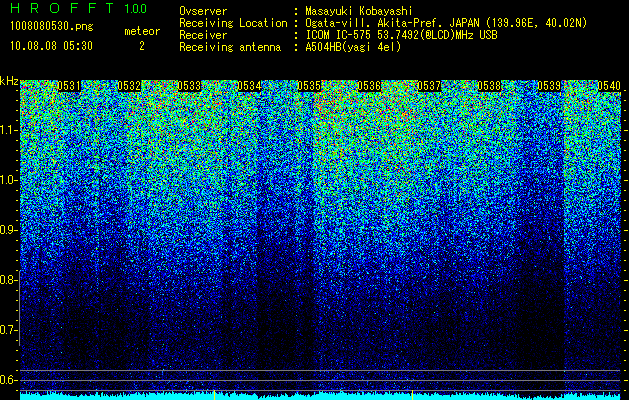Click the meteor count label
This screenshot has width=629, height=400.
pos(142,31)
